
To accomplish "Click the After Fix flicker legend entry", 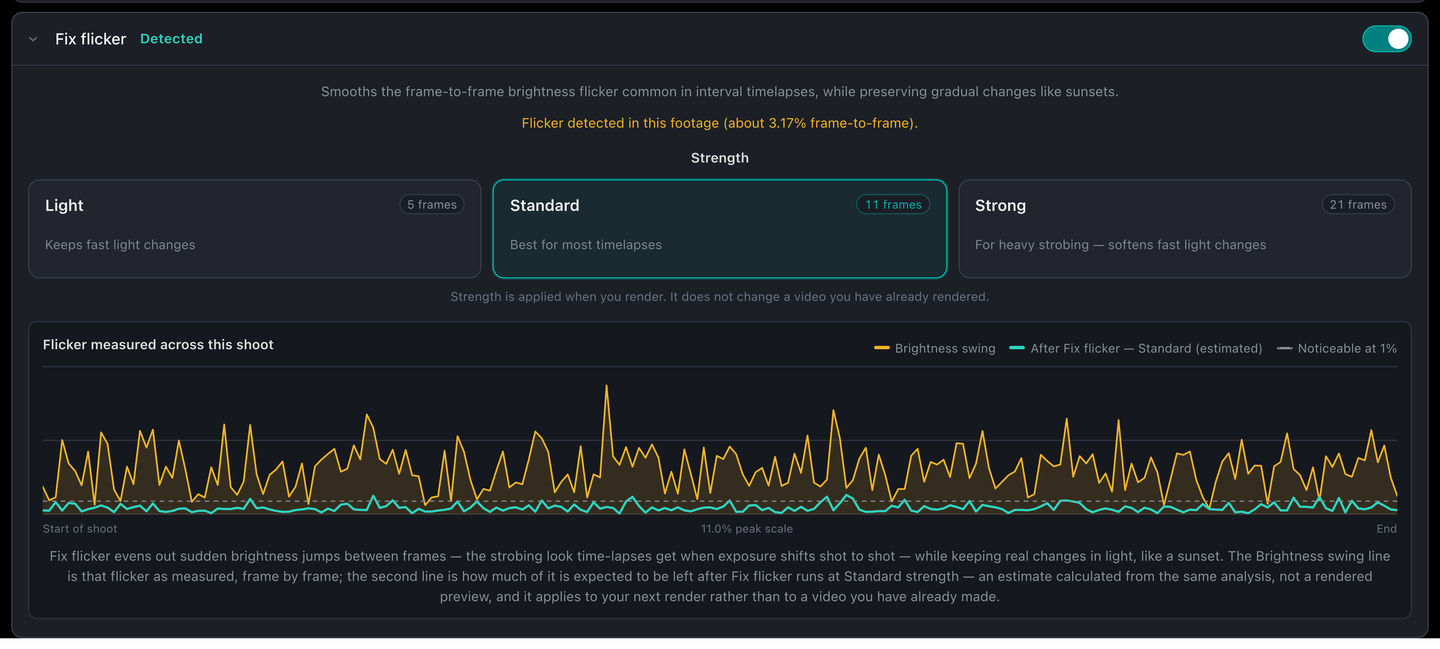I will [x=1136, y=349].
